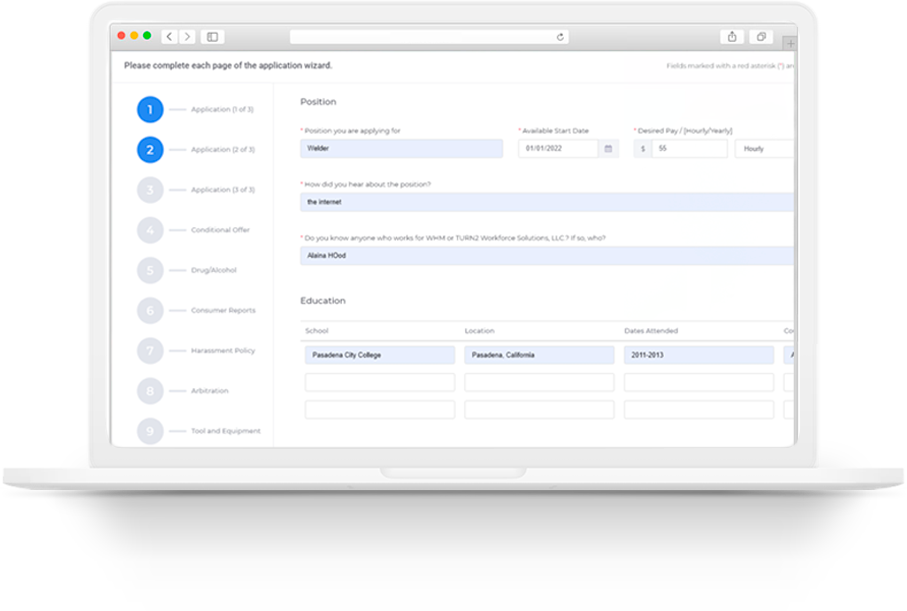Click the browser forward arrow
The image size is (907, 611).
187,37
